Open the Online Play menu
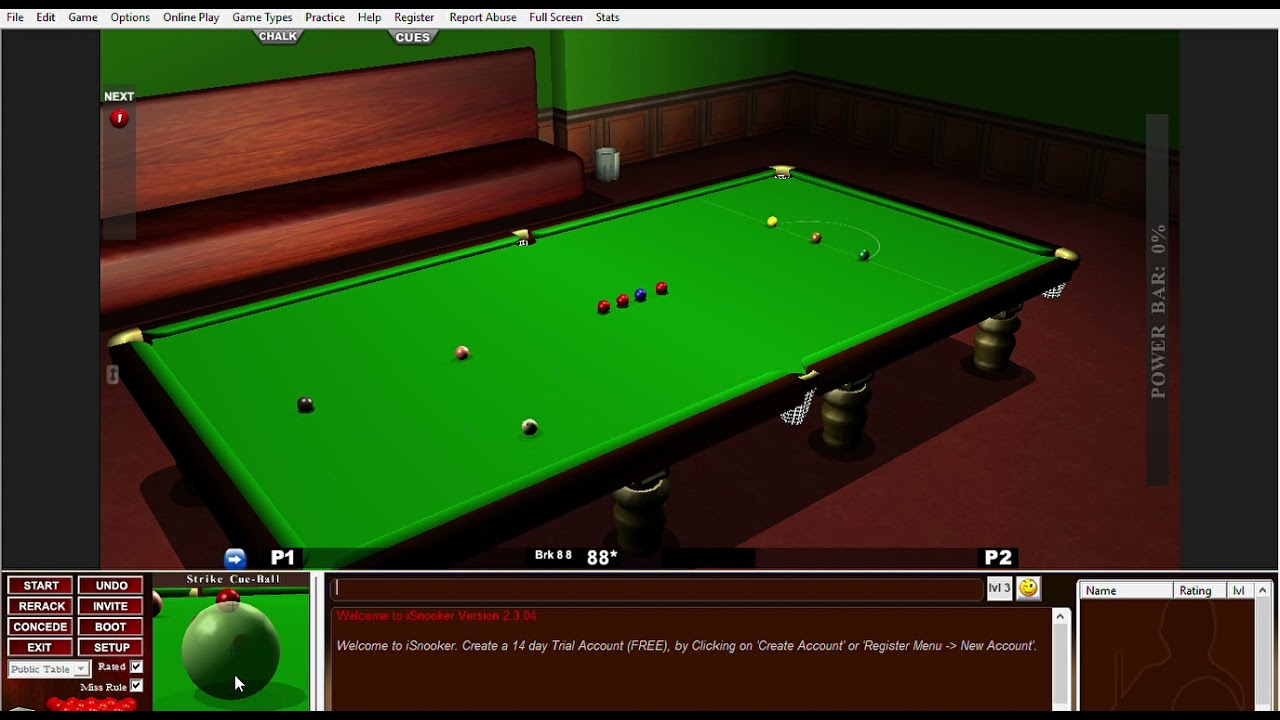This screenshot has width=1280, height=720. click(x=191, y=17)
